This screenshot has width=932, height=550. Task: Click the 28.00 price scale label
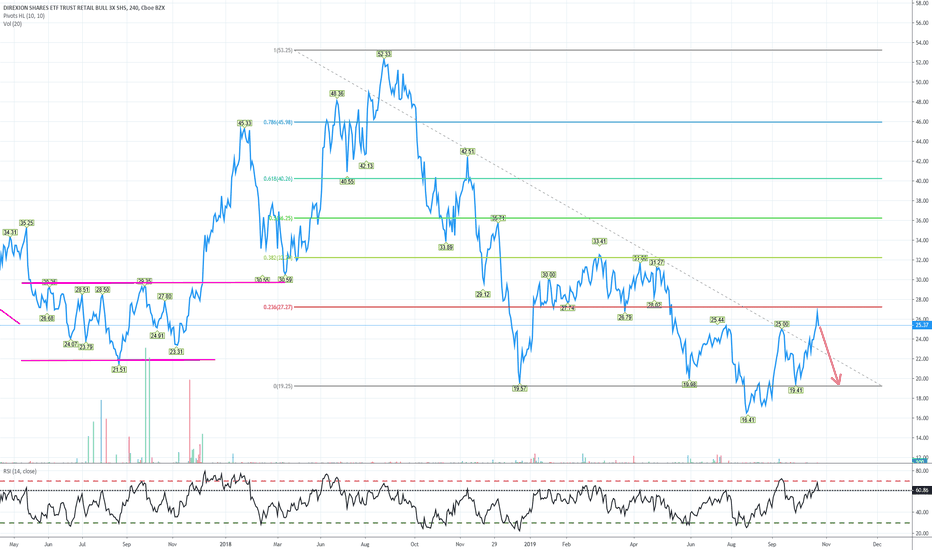click(921, 300)
